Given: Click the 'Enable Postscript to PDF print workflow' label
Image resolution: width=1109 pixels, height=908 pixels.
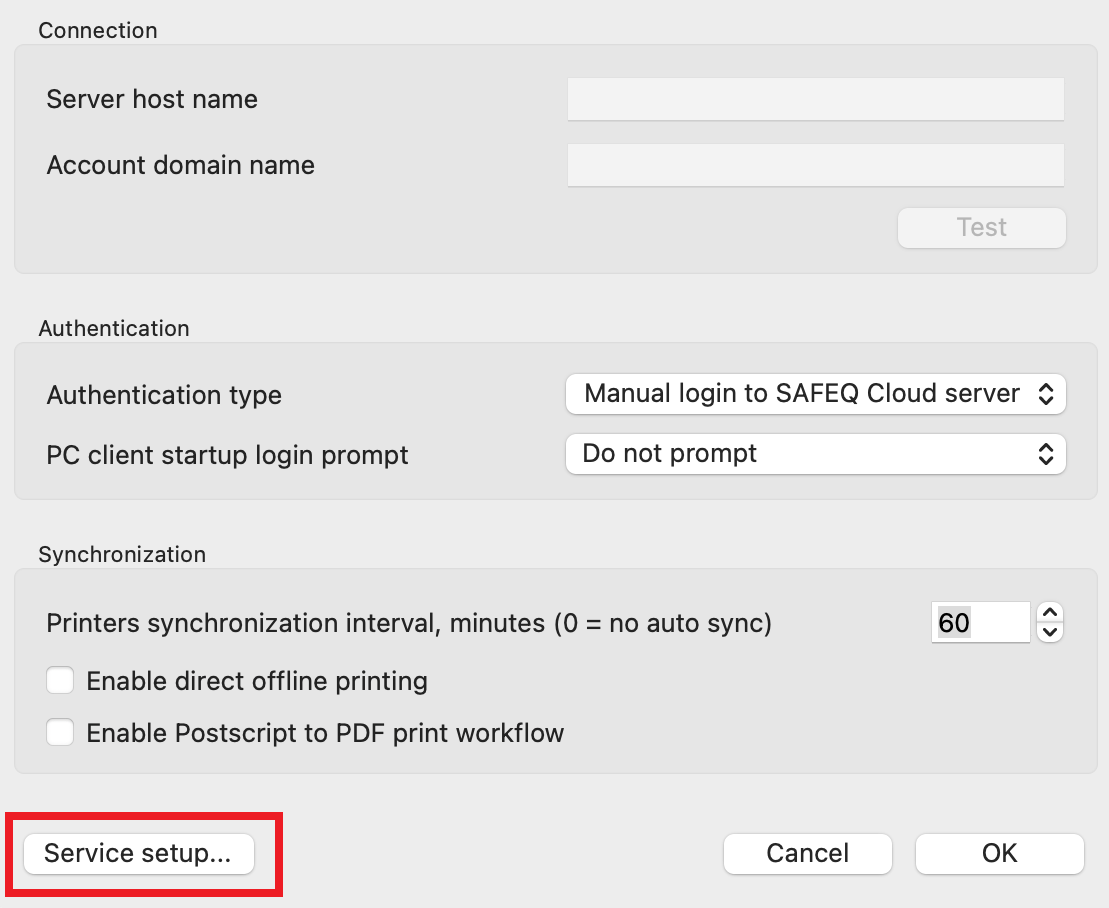Looking at the screenshot, I should [325, 733].
